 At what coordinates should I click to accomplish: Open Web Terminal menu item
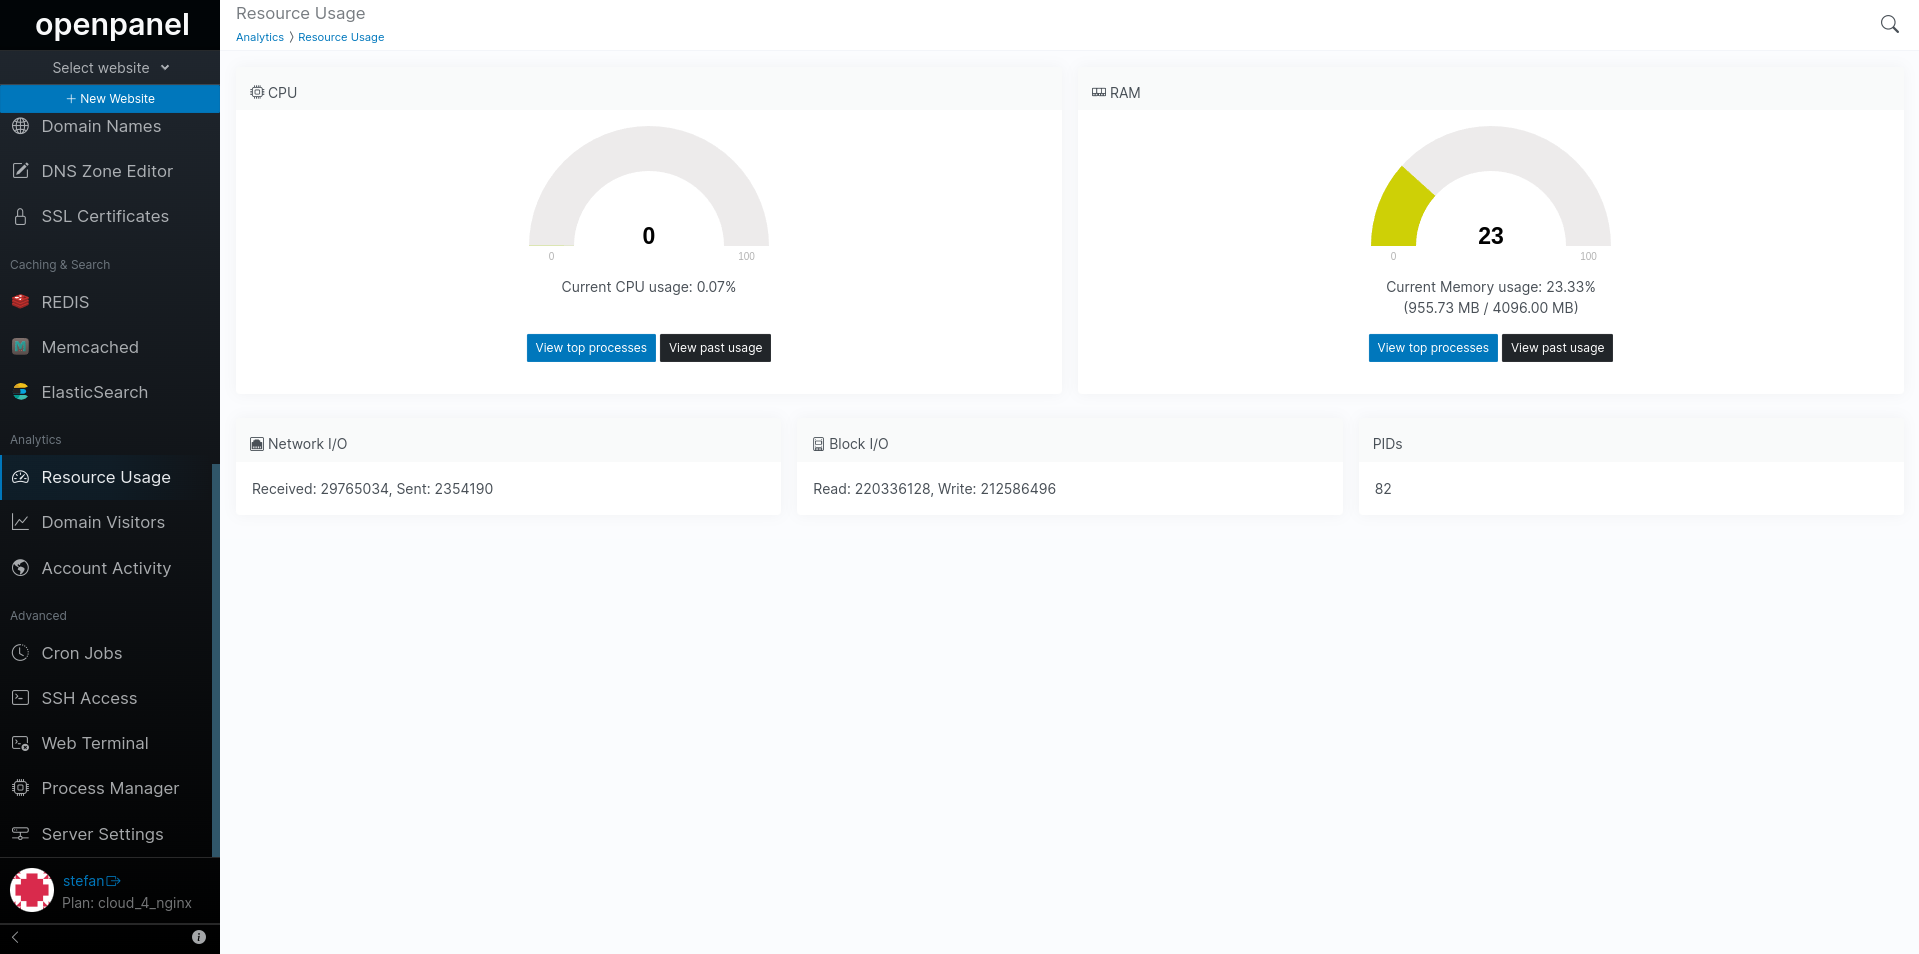(106, 743)
